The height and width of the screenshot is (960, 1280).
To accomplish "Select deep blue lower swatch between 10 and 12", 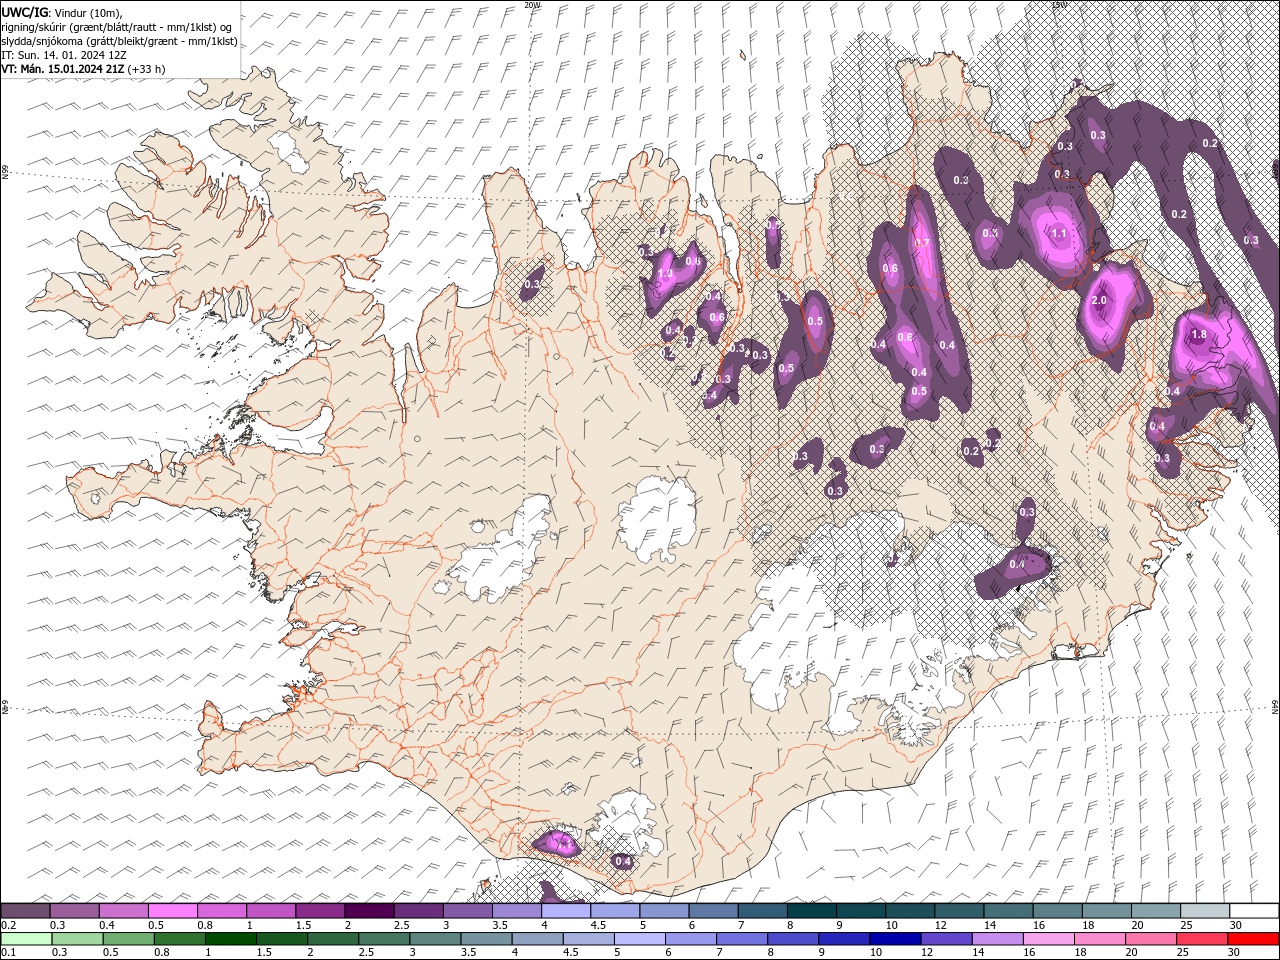I will point(895,939).
